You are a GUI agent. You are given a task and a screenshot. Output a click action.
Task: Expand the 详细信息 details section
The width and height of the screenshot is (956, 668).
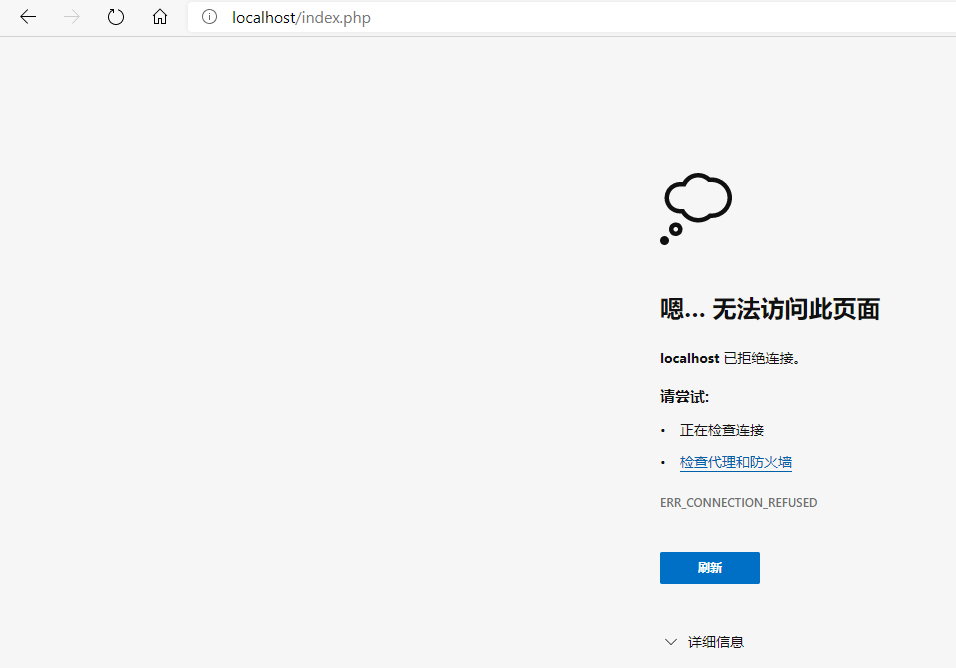[x=704, y=641]
